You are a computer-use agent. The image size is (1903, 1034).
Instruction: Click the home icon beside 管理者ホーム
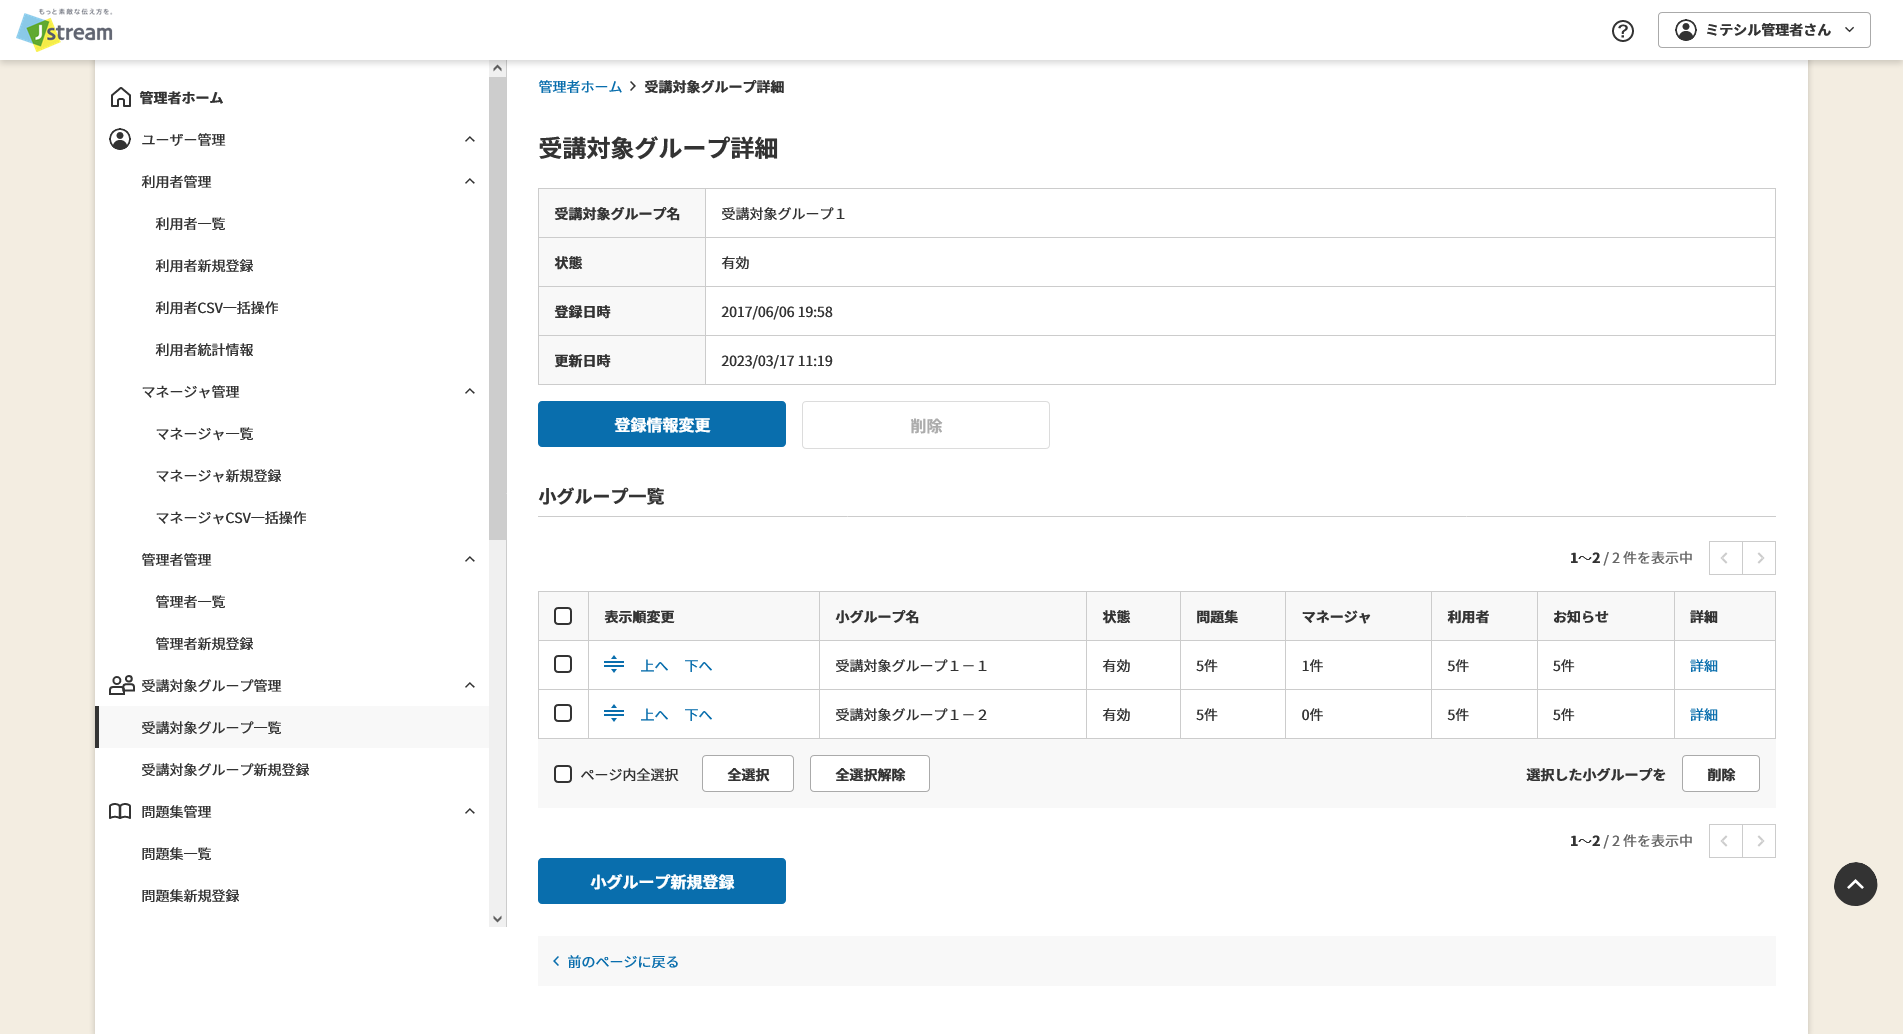pyautogui.click(x=121, y=97)
